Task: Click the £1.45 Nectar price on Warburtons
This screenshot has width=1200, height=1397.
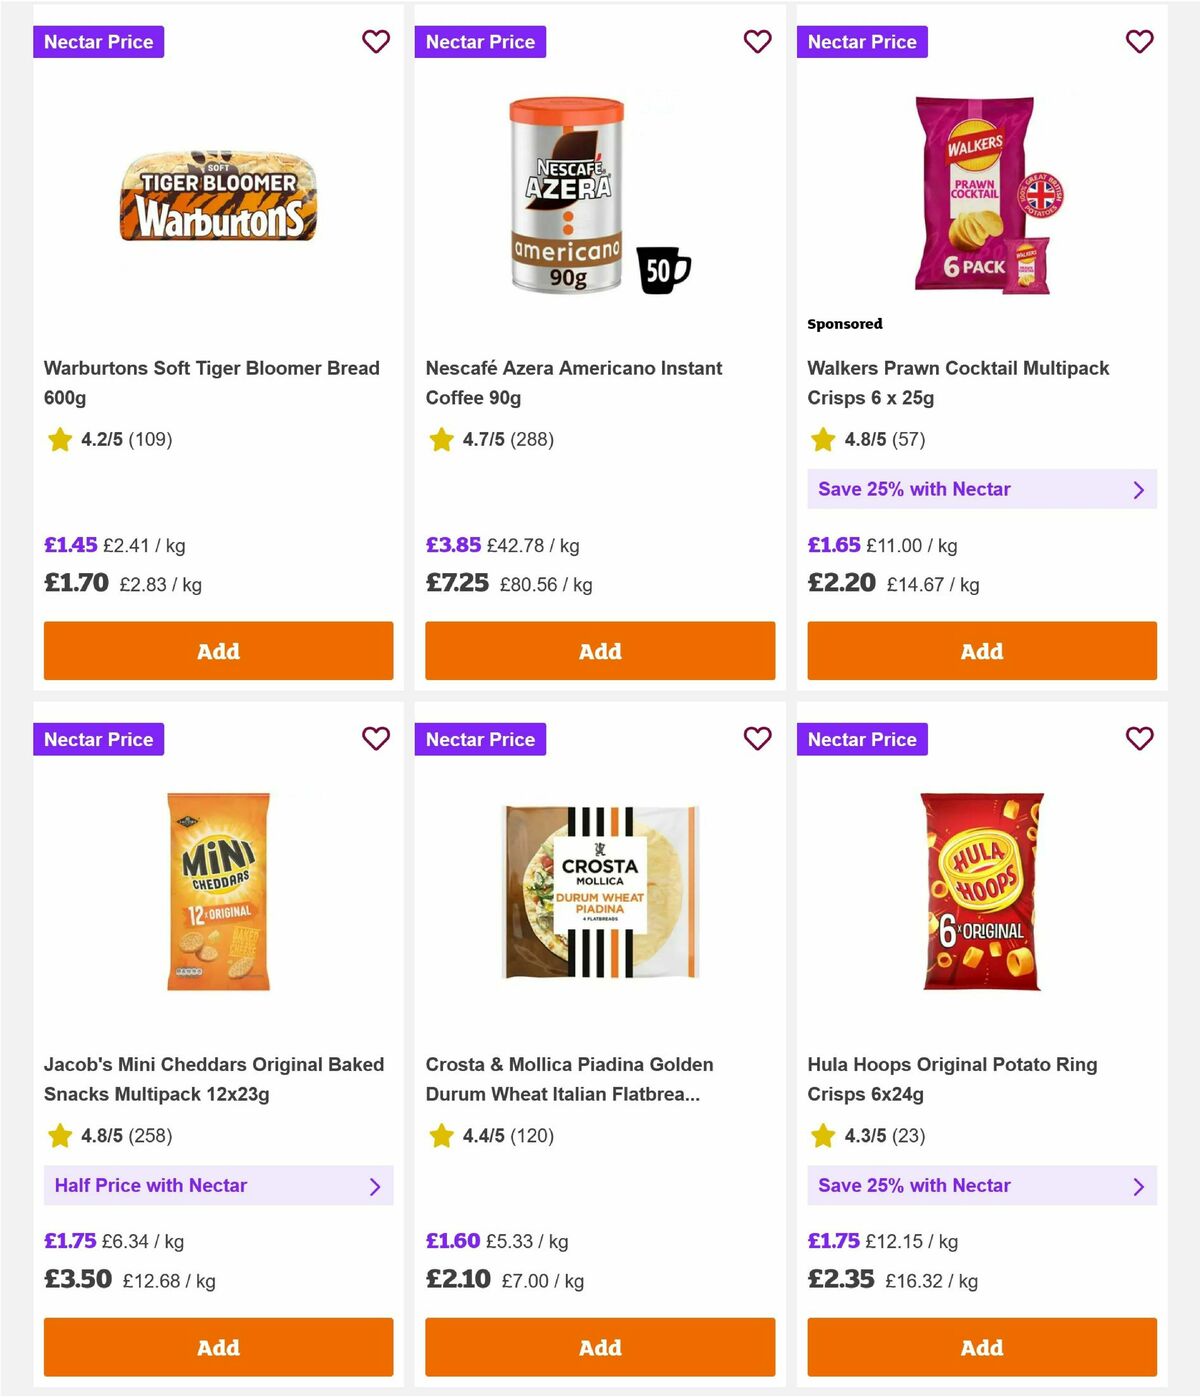Action: click(70, 545)
